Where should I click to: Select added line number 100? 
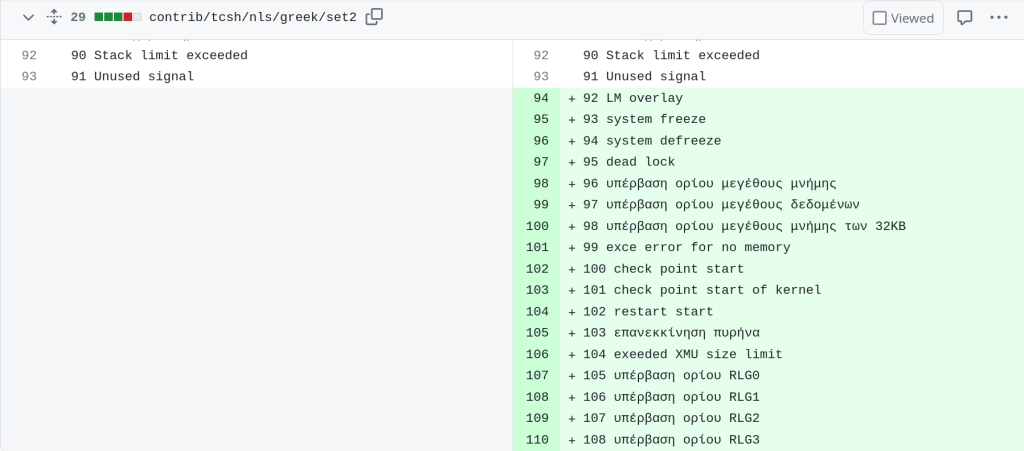click(536, 226)
